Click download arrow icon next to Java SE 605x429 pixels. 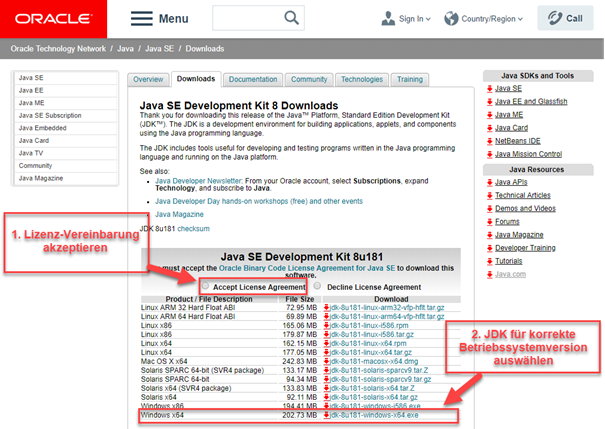pos(490,89)
